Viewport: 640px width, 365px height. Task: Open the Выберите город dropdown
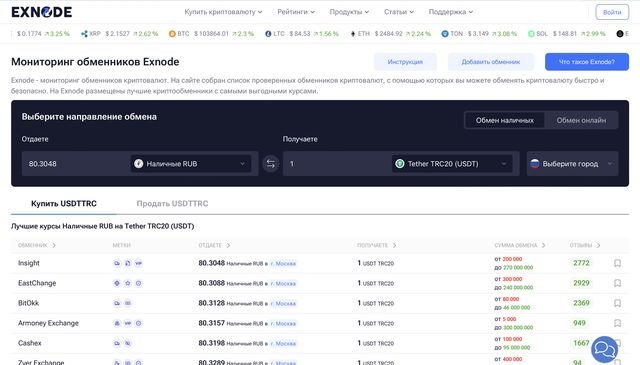click(x=572, y=164)
